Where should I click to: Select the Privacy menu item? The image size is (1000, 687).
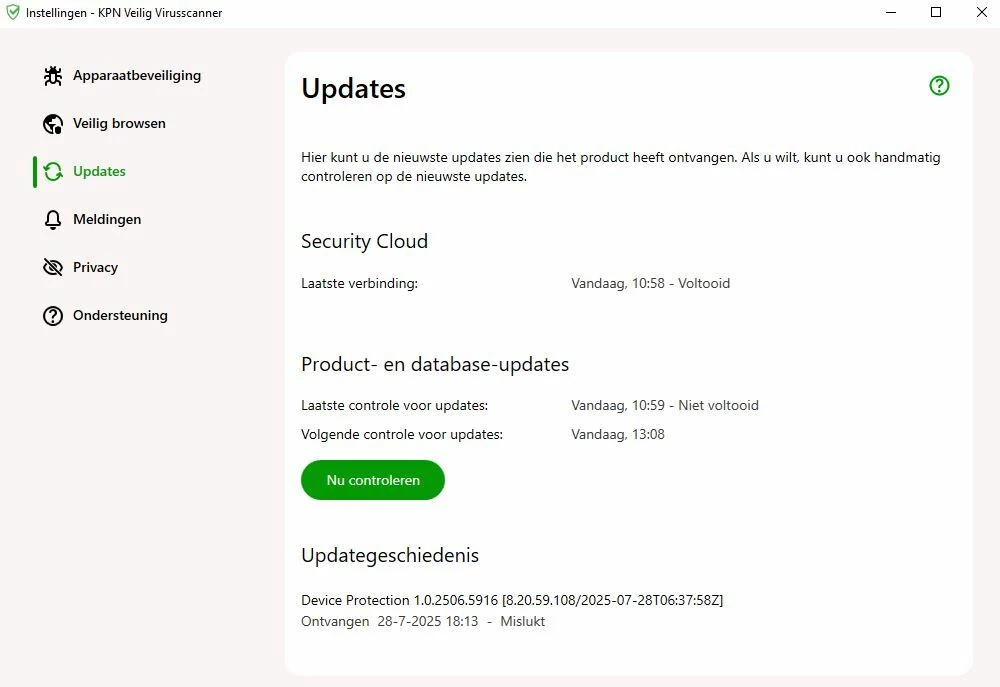click(x=95, y=268)
